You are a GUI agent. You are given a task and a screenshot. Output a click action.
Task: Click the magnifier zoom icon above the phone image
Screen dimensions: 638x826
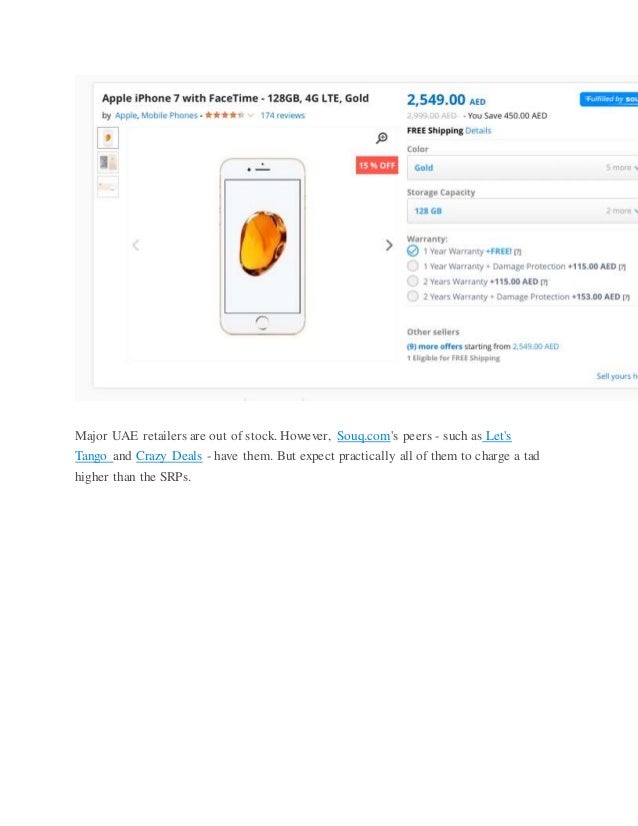381,138
